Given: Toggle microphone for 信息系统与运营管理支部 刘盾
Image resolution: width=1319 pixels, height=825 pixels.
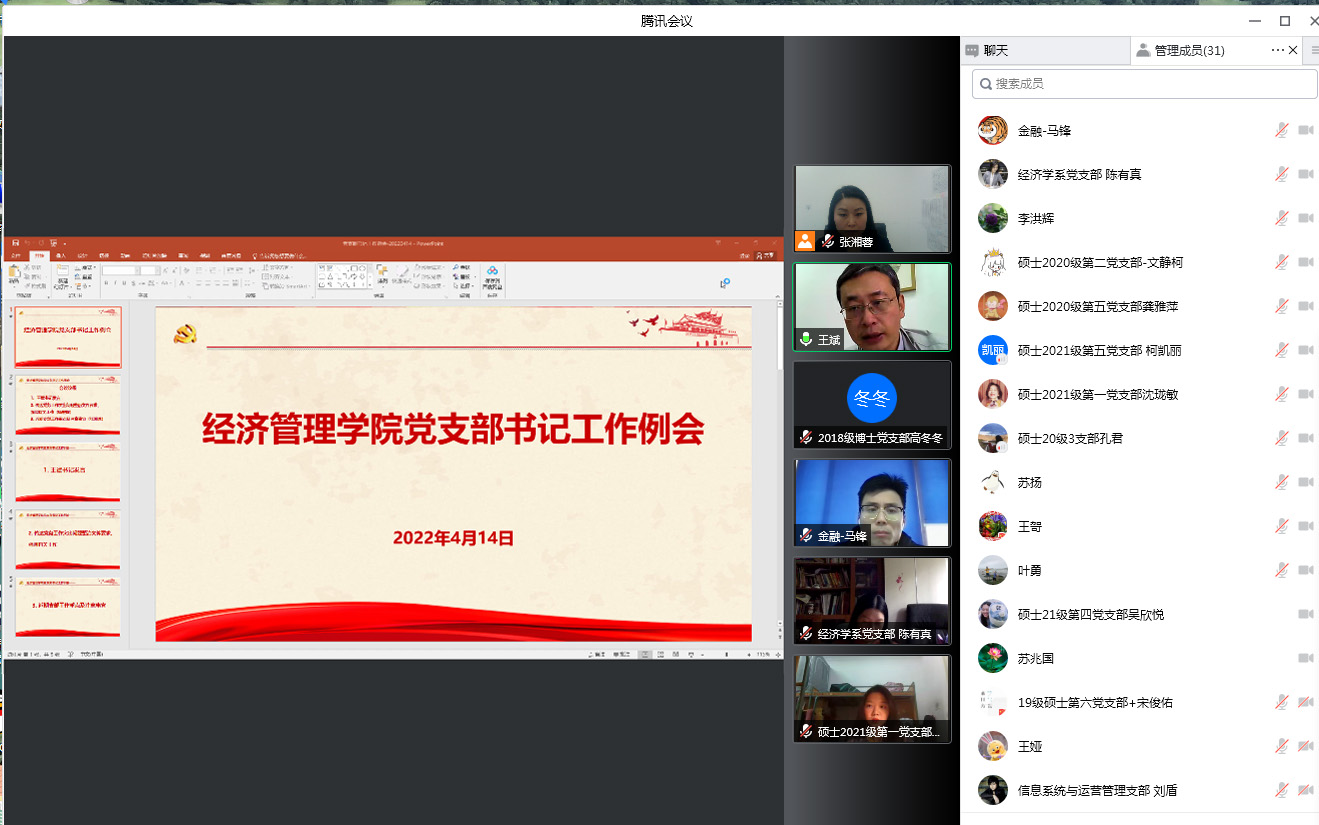Looking at the screenshot, I should point(1281,790).
